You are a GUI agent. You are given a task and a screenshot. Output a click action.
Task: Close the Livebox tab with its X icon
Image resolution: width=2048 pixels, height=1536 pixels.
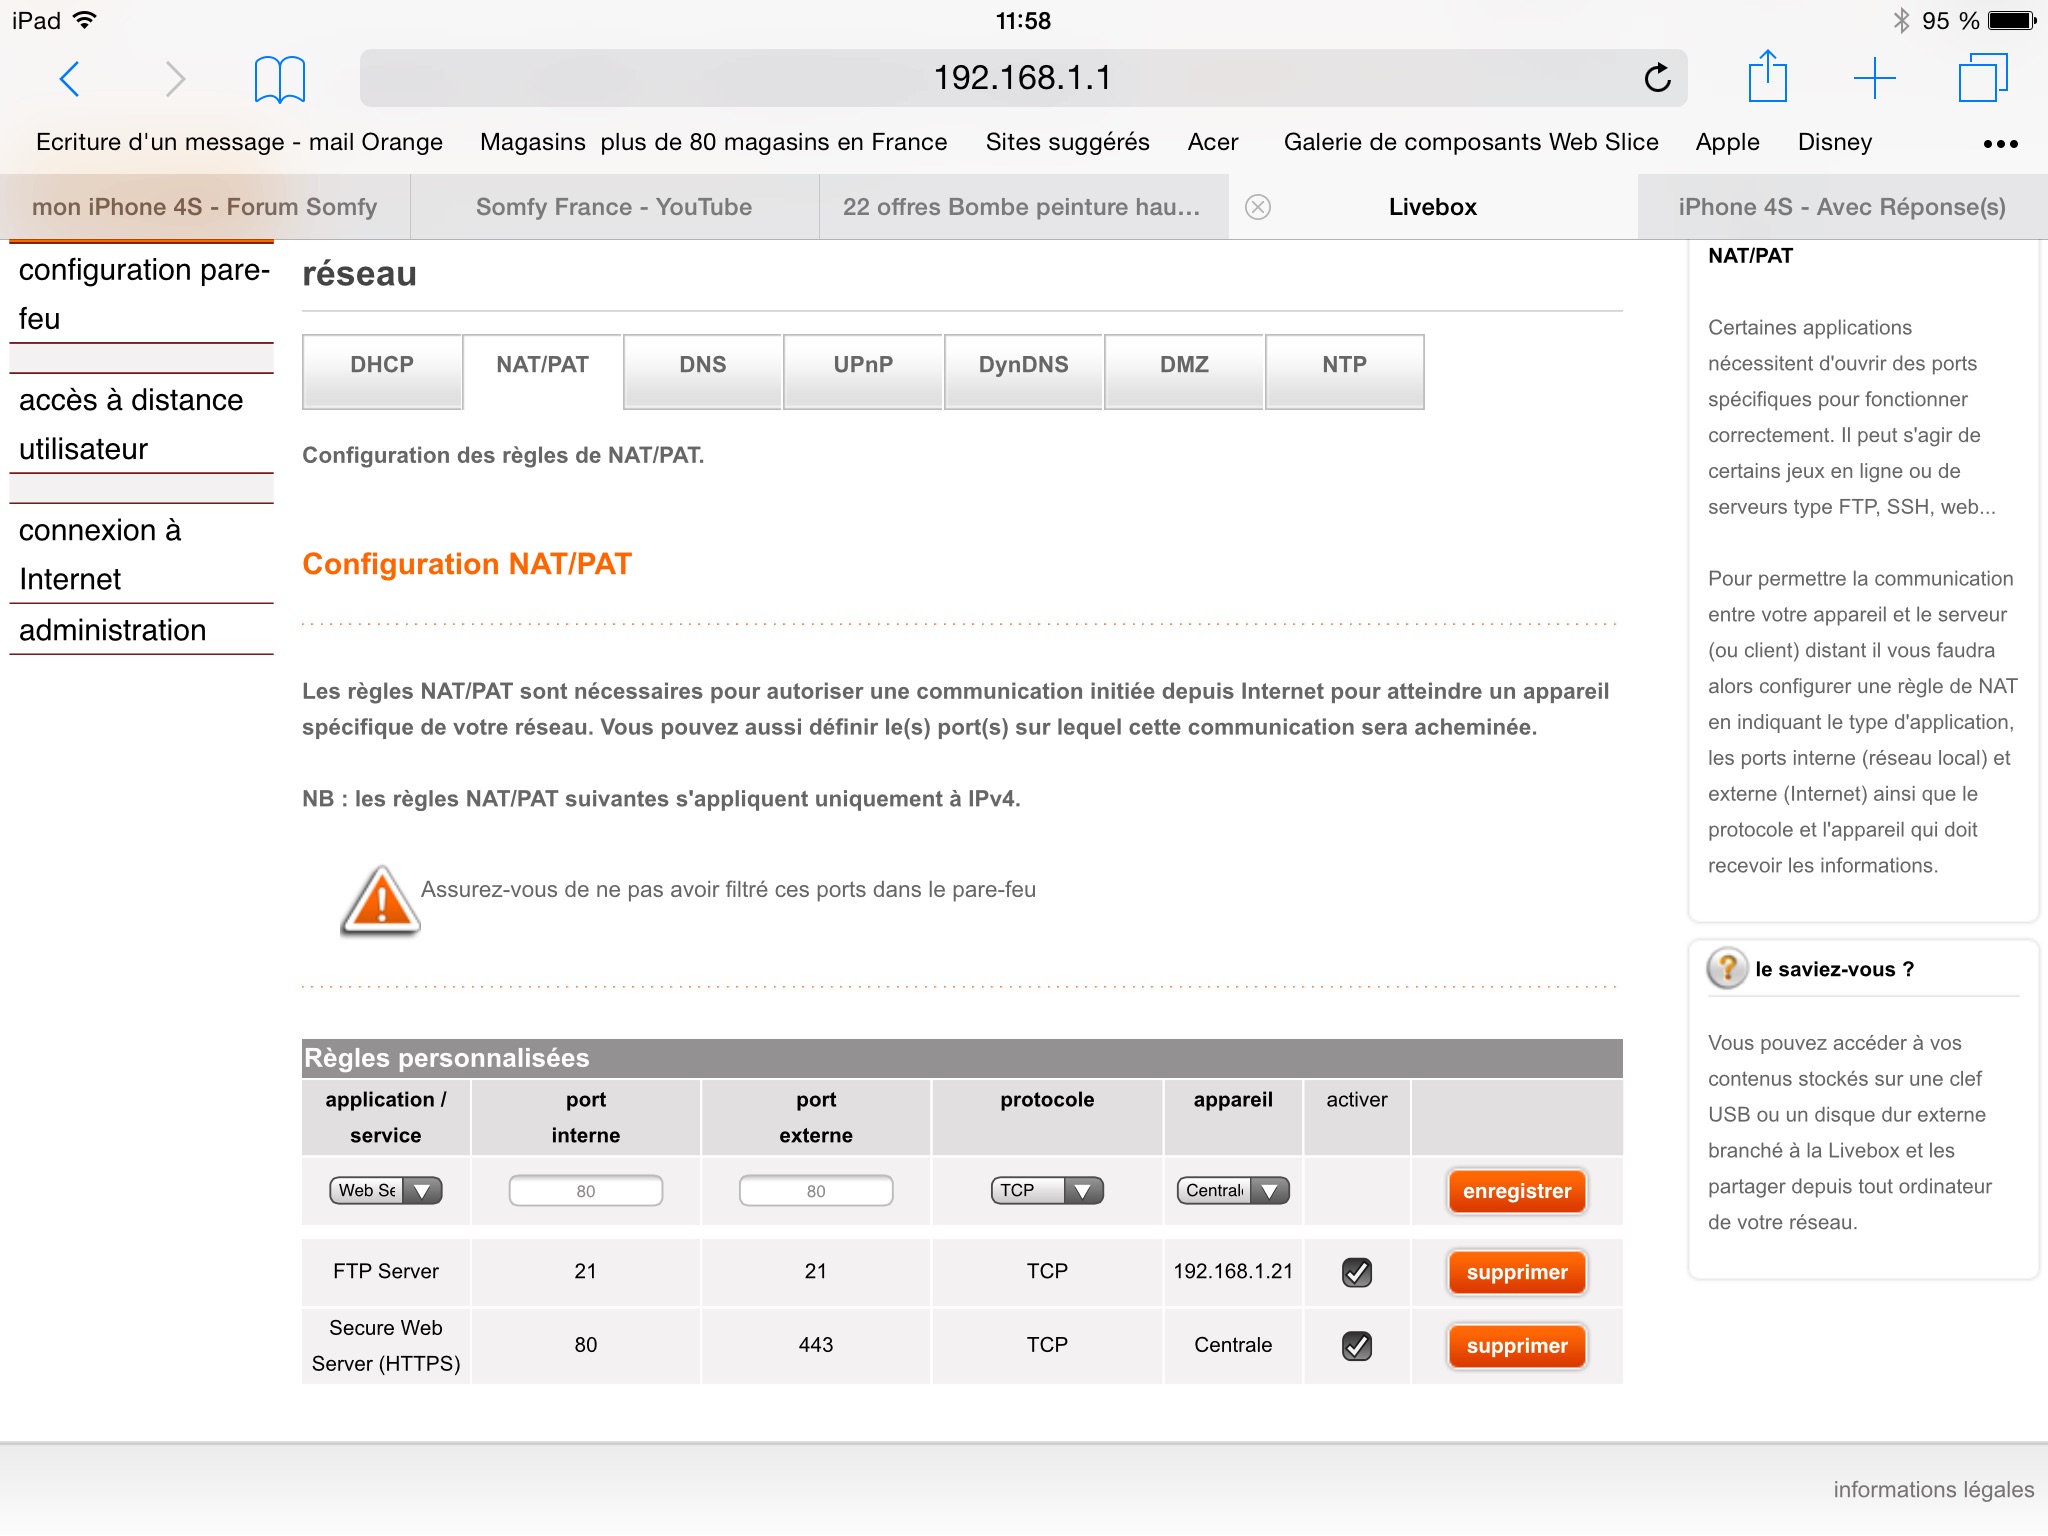click(x=1258, y=207)
